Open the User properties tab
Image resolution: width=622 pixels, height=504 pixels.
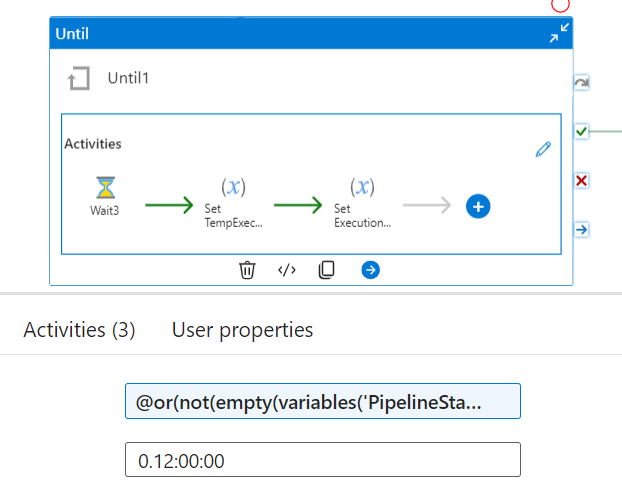[242, 329]
